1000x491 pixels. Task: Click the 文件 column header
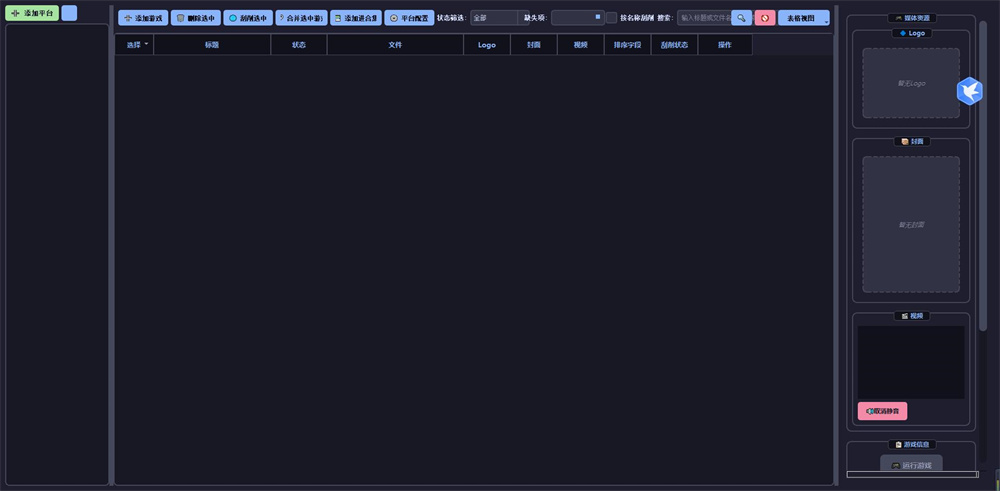tap(395, 45)
